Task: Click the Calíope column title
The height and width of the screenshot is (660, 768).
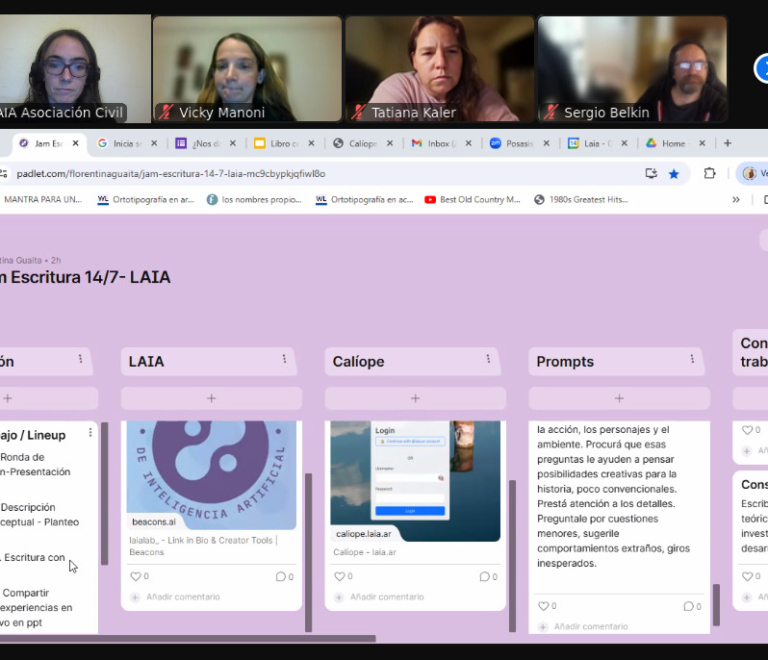Action: click(359, 362)
